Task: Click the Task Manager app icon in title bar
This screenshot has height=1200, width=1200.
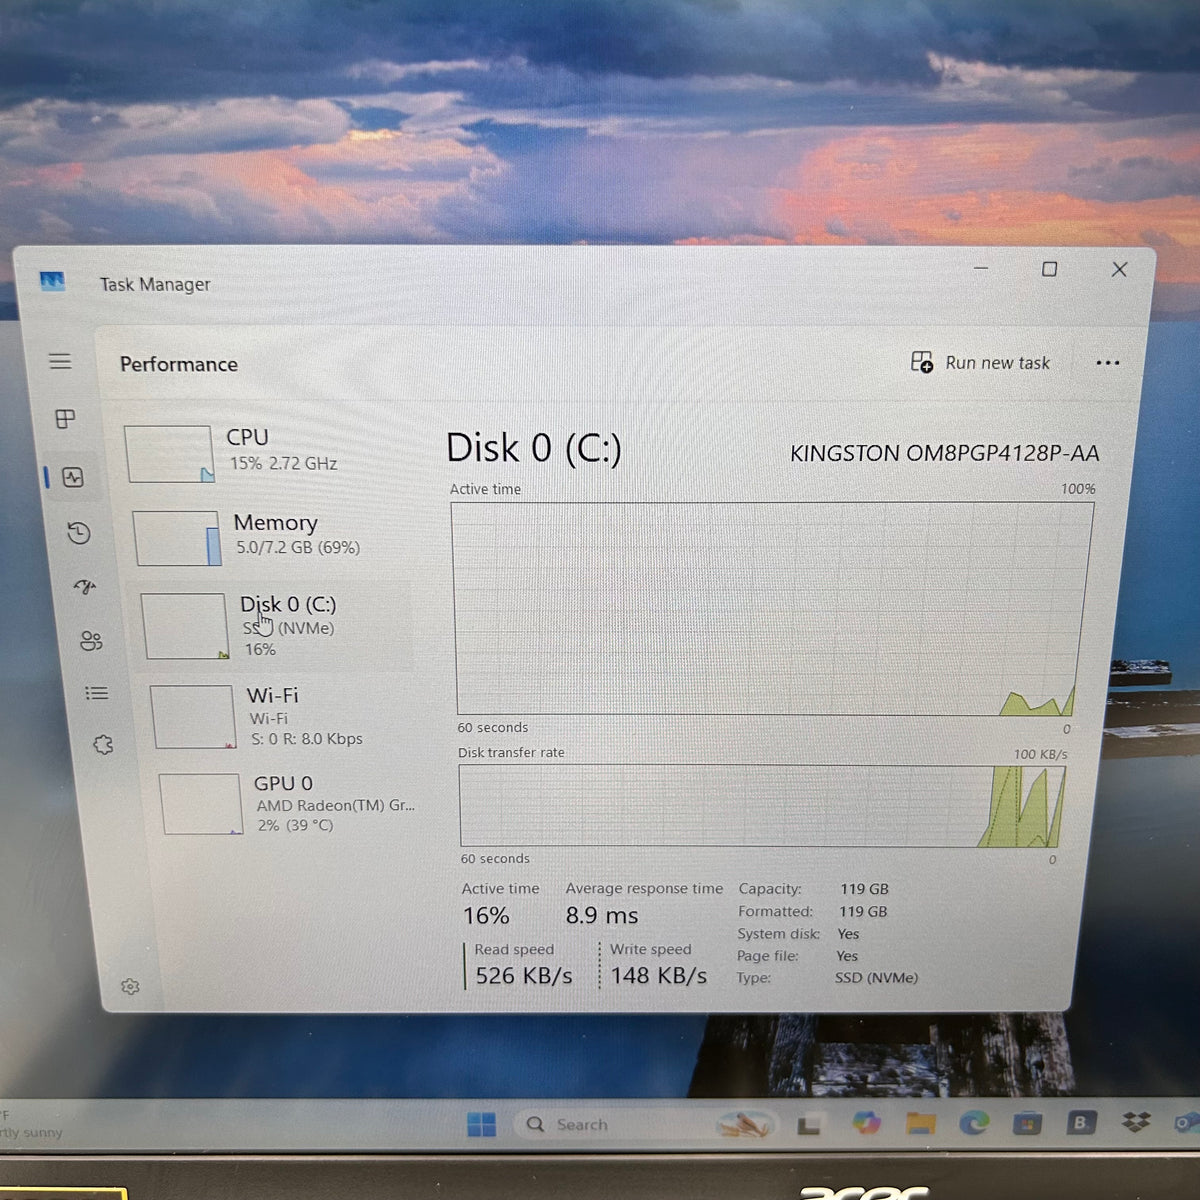Action: click(x=52, y=281)
